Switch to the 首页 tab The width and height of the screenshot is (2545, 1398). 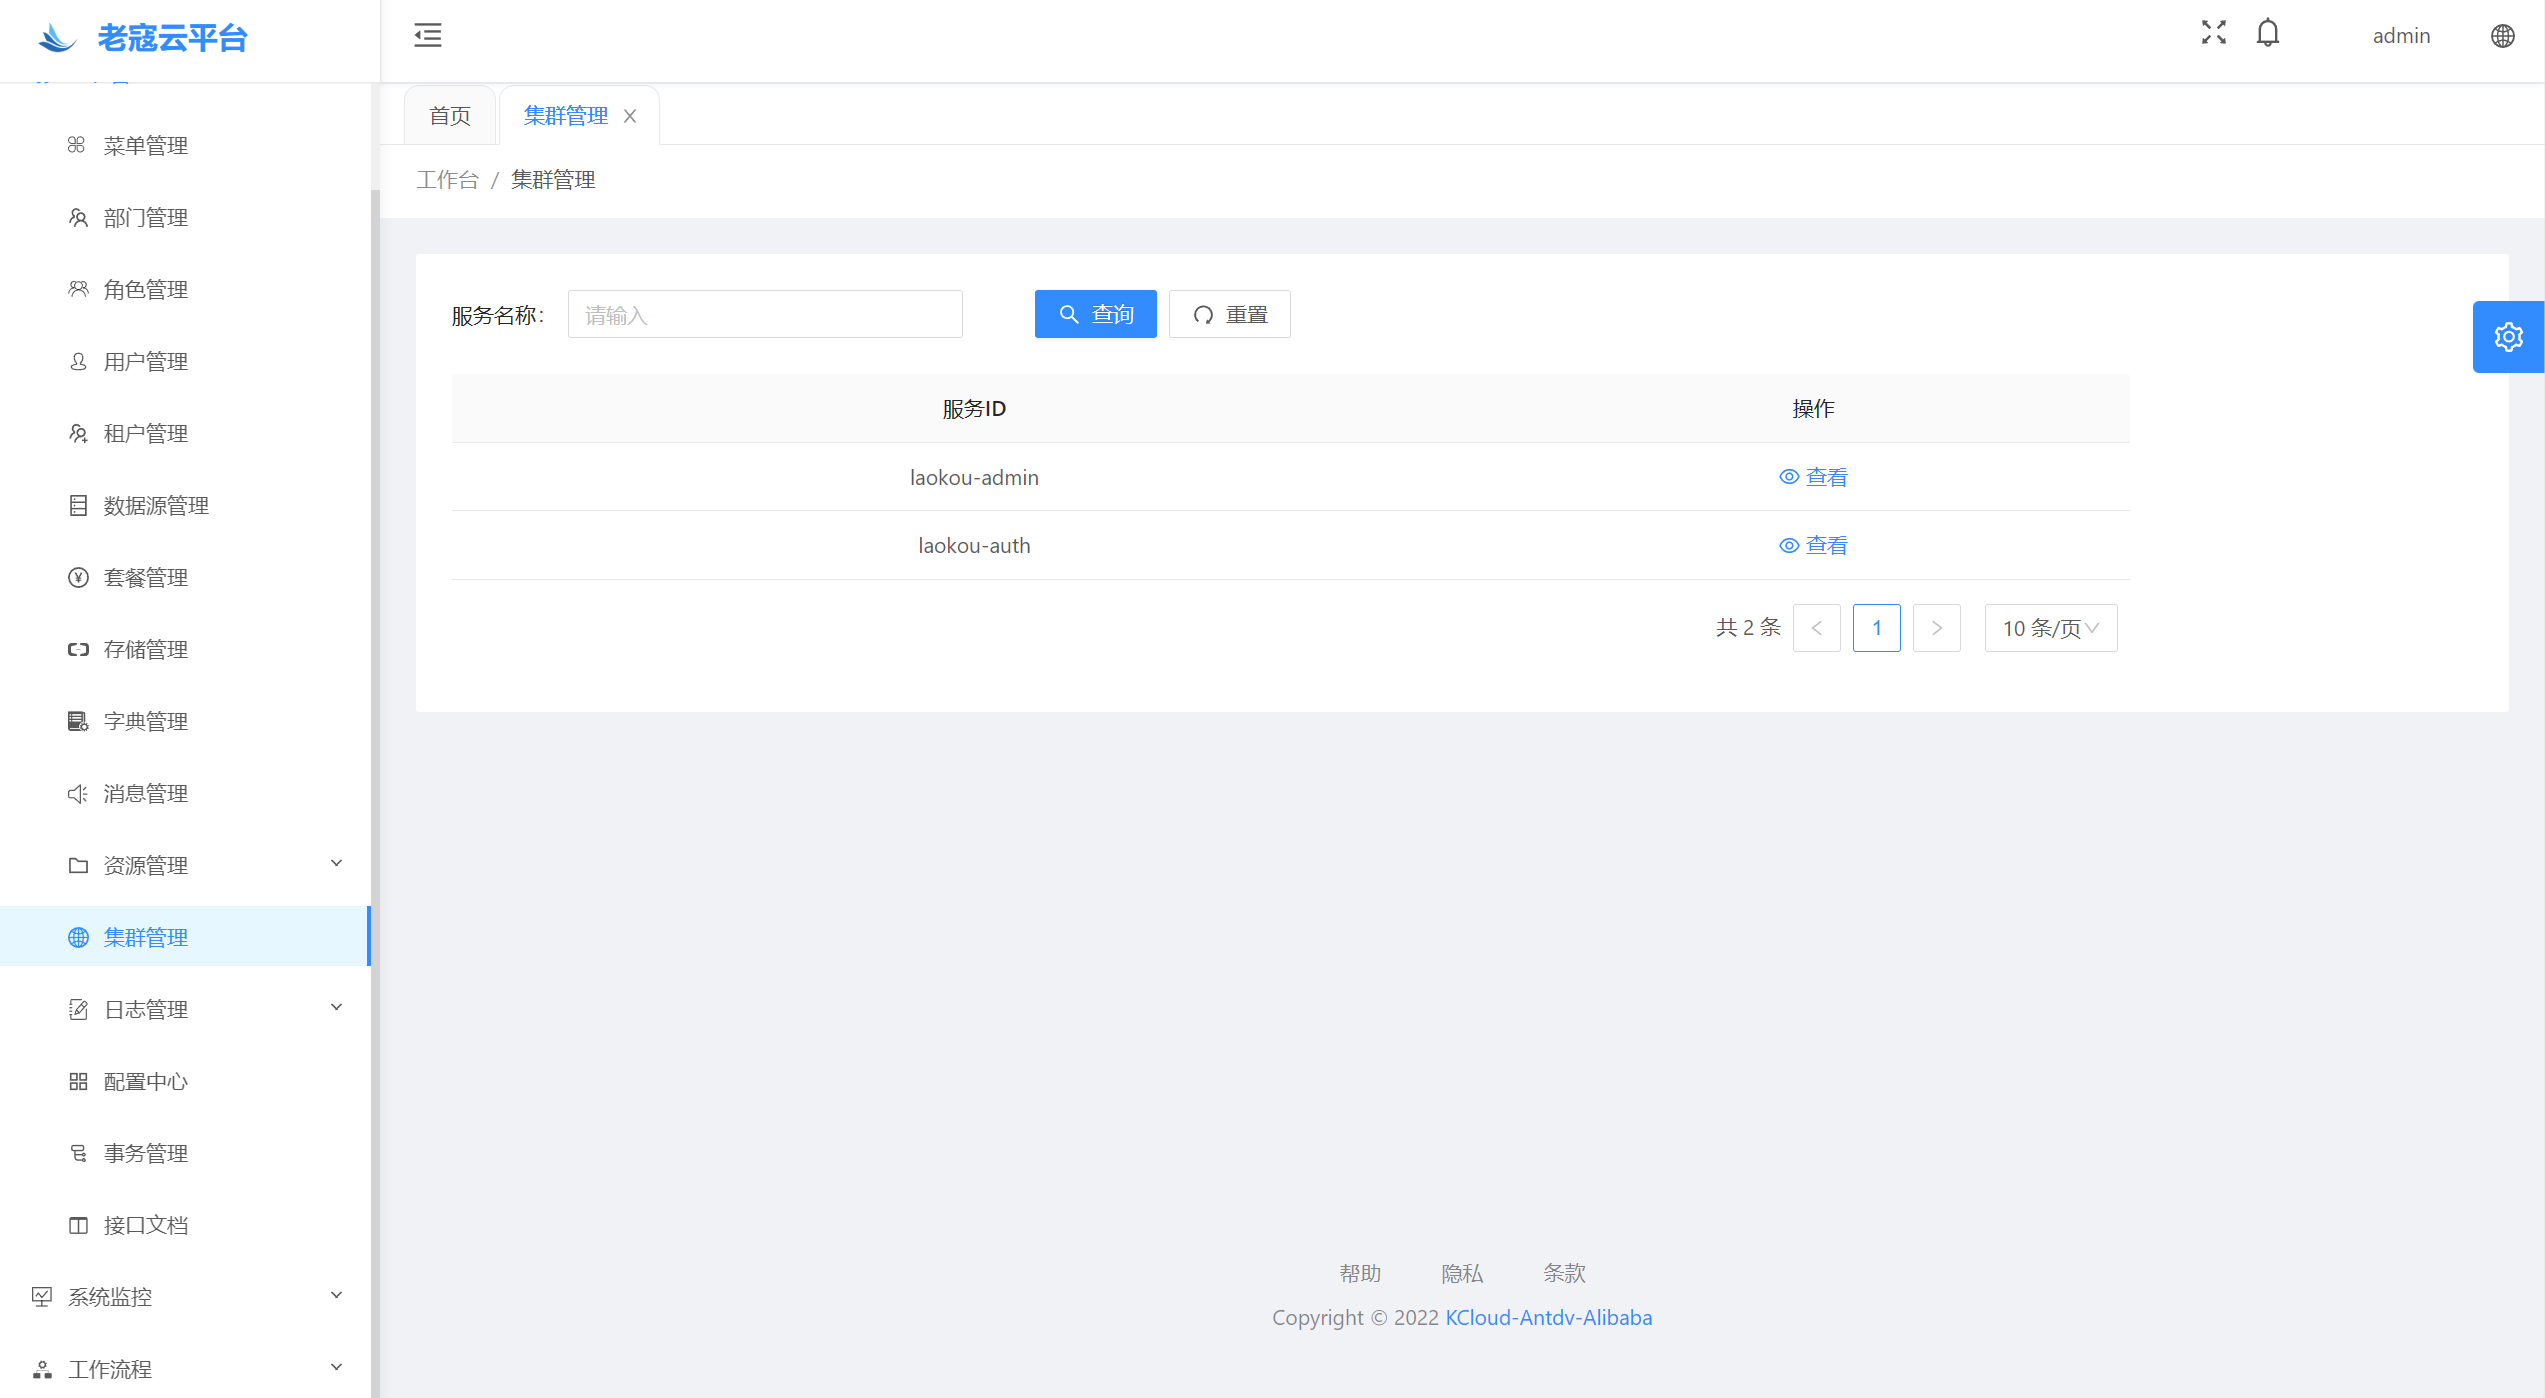[450, 116]
